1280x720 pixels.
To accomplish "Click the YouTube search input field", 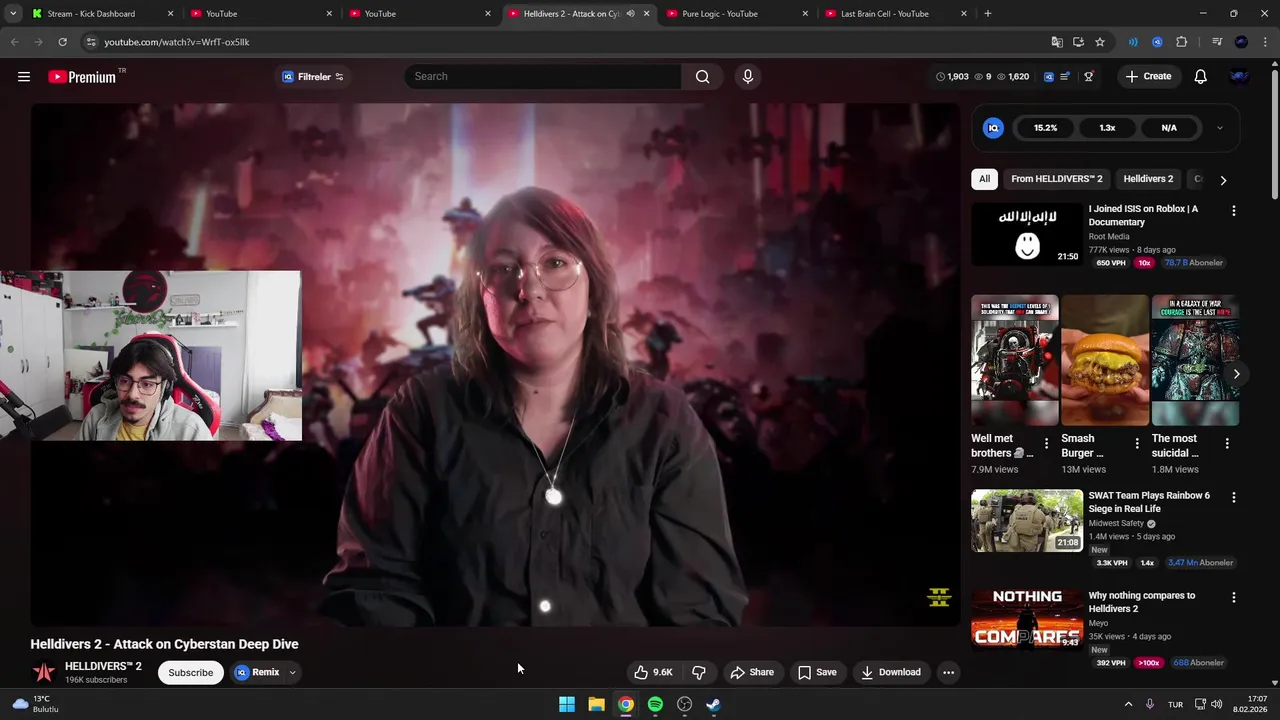I will point(543,77).
